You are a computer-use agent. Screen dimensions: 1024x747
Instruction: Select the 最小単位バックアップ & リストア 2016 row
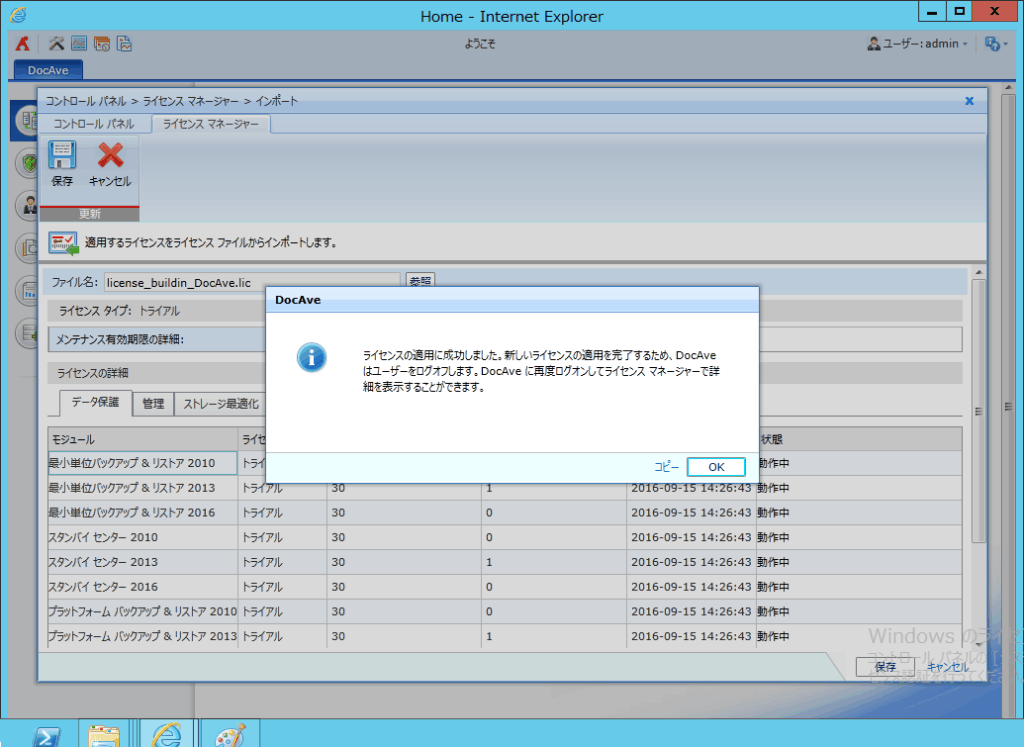505,513
